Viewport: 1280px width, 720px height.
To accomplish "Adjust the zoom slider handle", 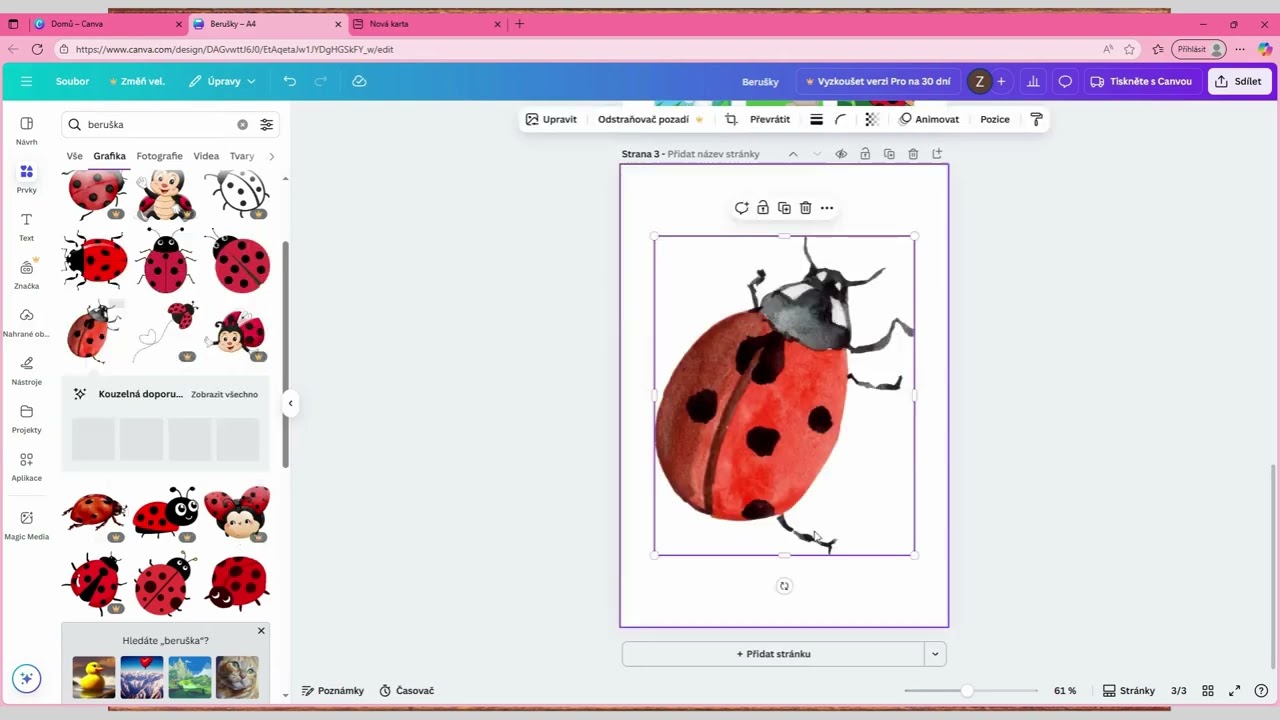I will pos(967,691).
